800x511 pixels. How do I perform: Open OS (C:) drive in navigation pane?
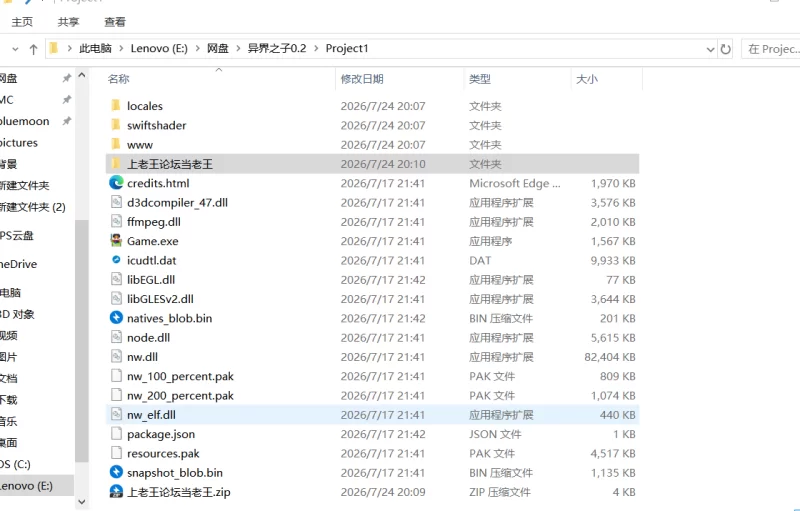[15, 464]
